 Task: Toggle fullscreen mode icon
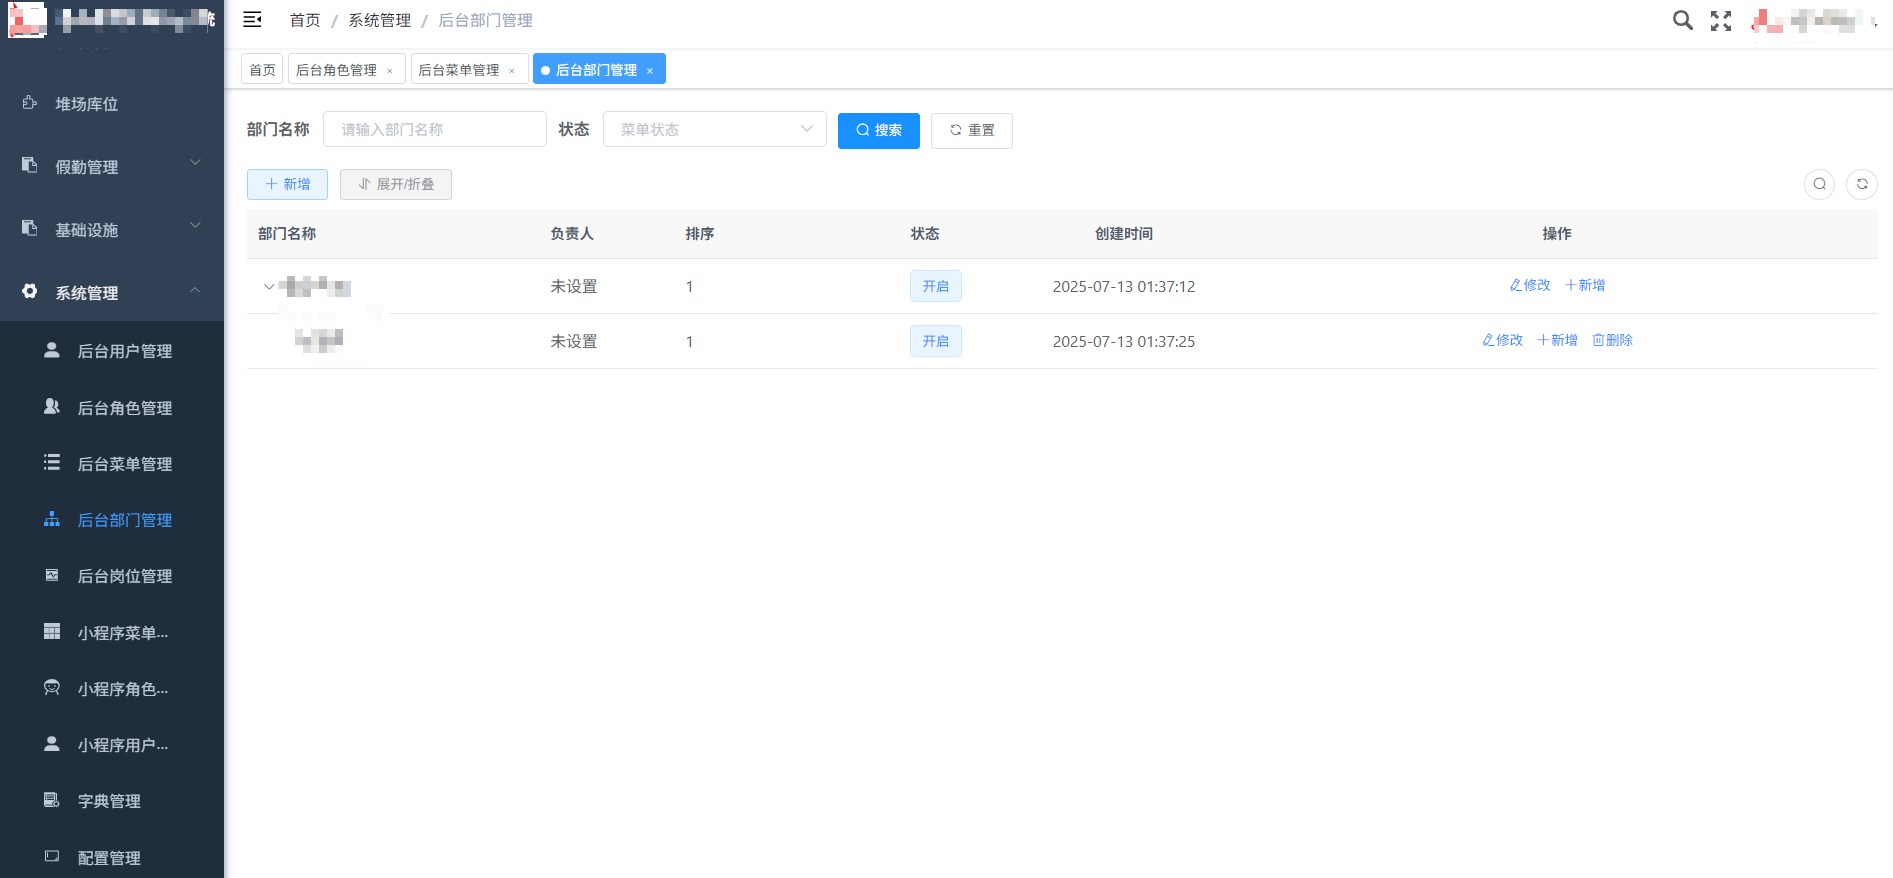pyautogui.click(x=1721, y=20)
